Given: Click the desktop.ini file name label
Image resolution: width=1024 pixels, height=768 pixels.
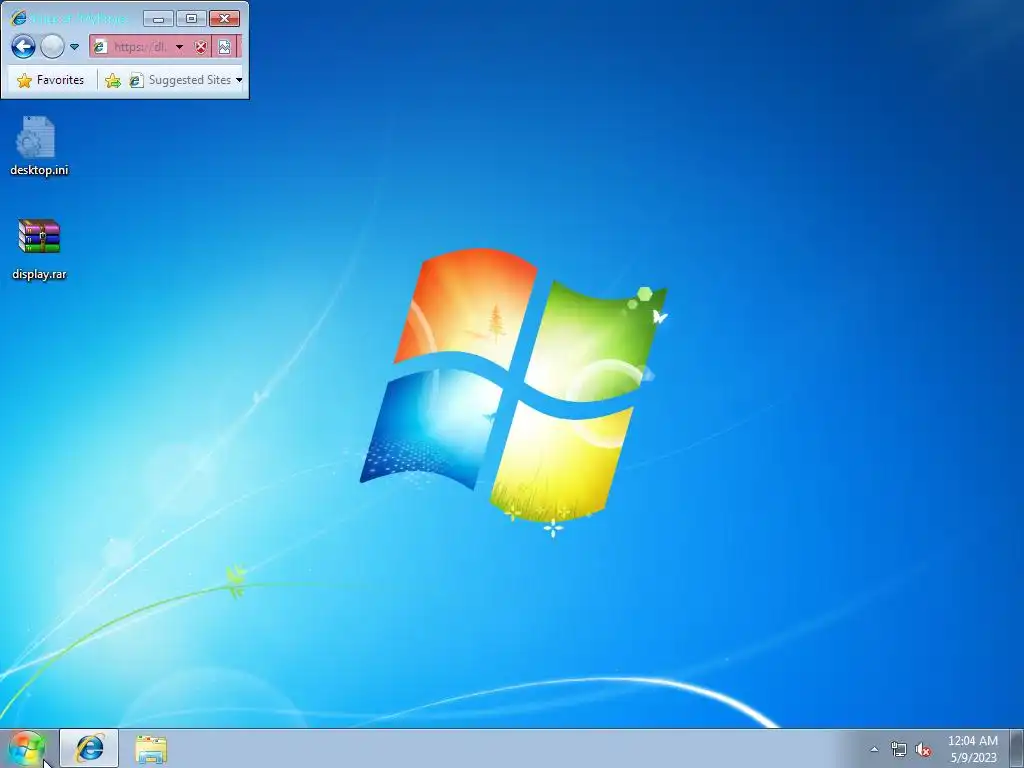Looking at the screenshot, I should click(39, 170).
